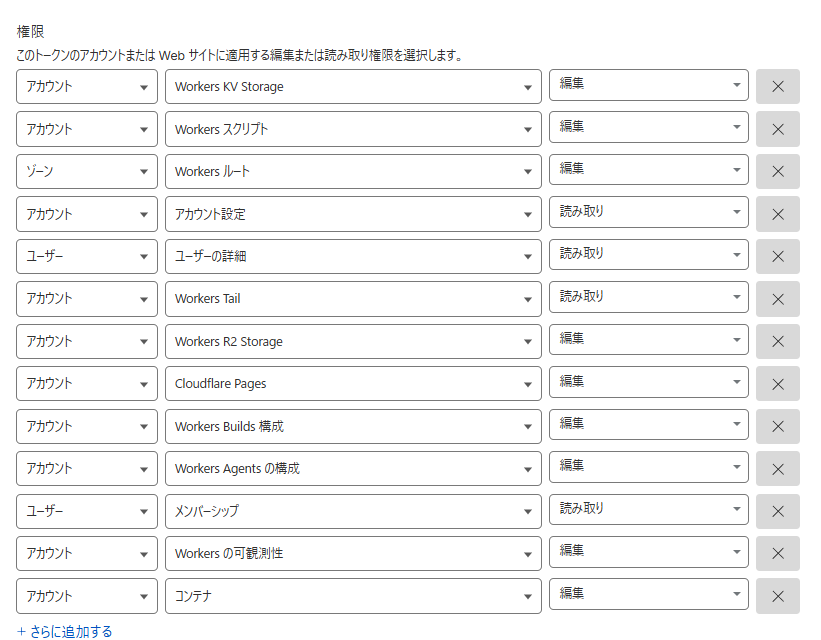Remove the Workers KV Storage permission row
The width and height of the screenshot is (821, 640).
777,85
